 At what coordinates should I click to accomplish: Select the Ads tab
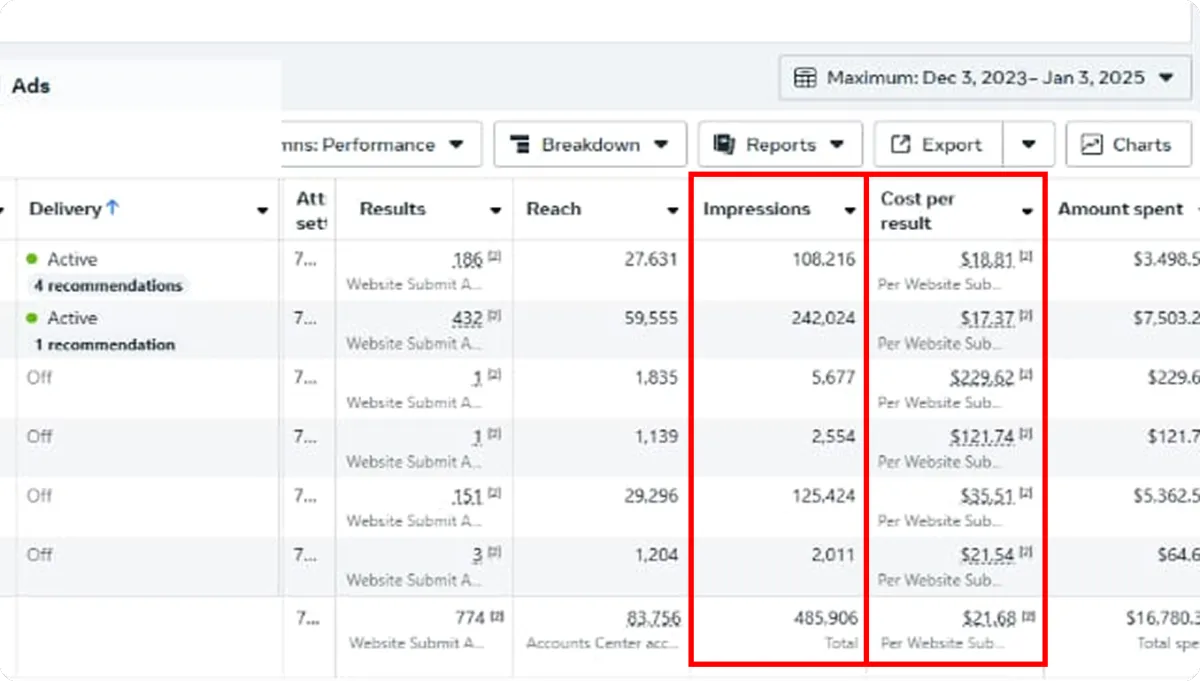(31, 86)
